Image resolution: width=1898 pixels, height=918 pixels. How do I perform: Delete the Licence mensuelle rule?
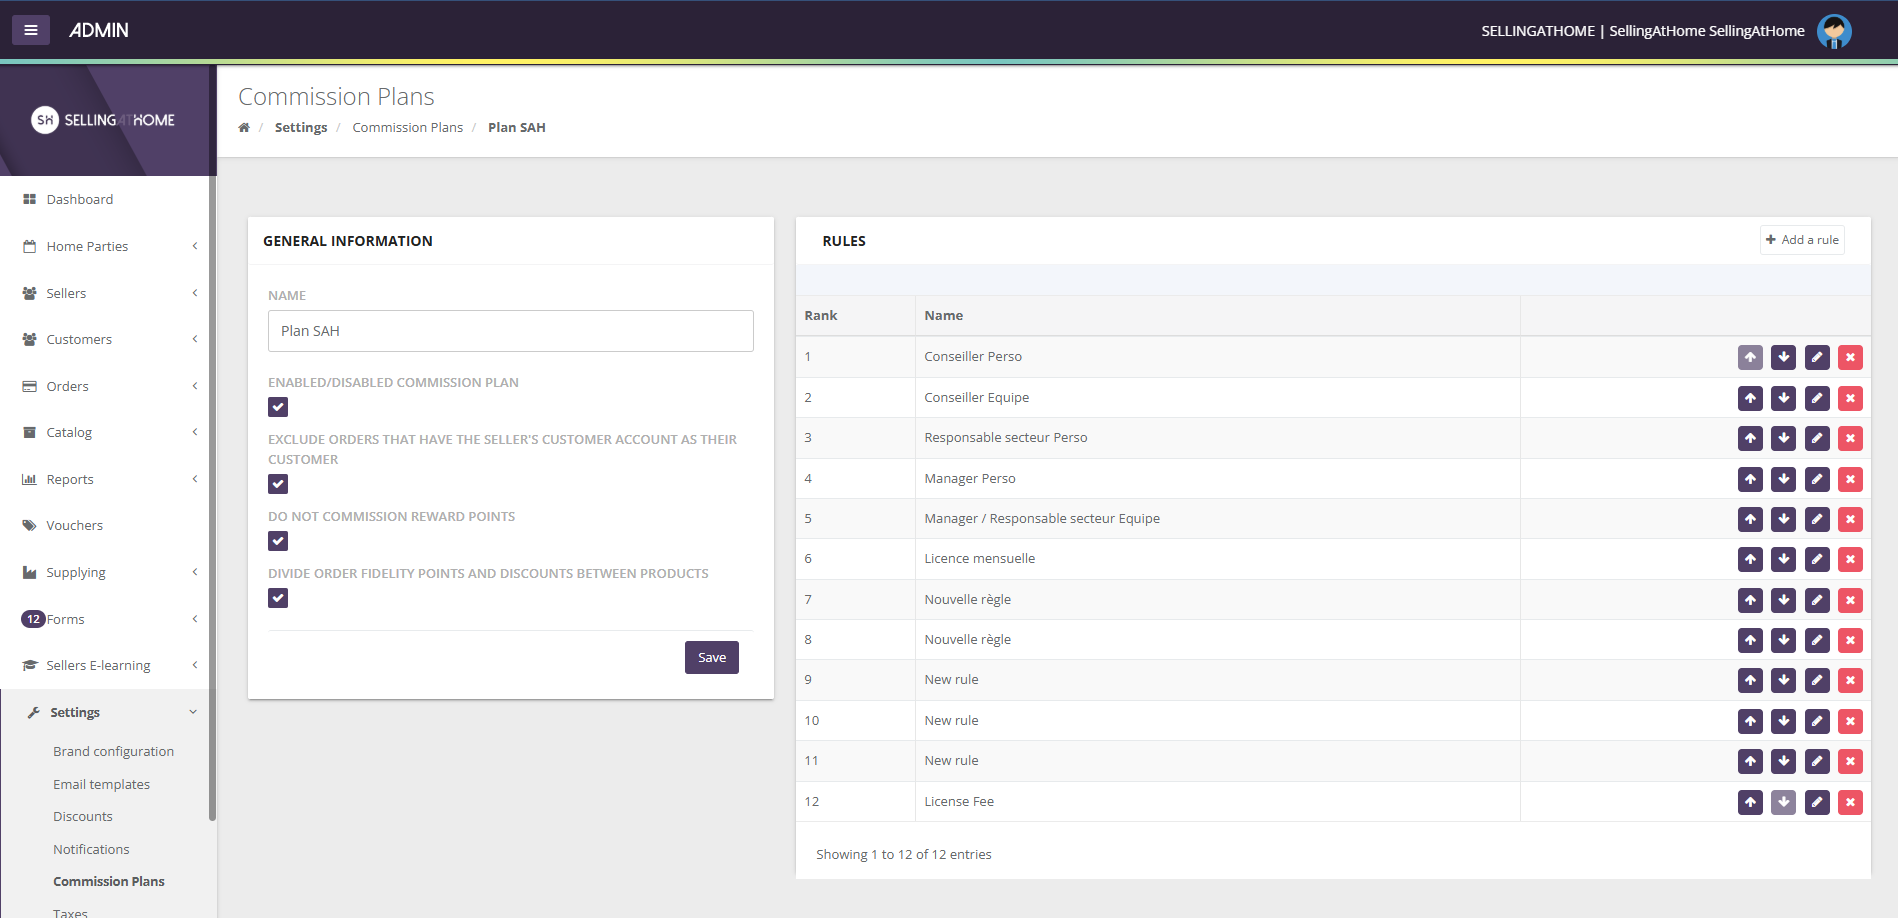pyautogui.click(x=1850, y=559)
